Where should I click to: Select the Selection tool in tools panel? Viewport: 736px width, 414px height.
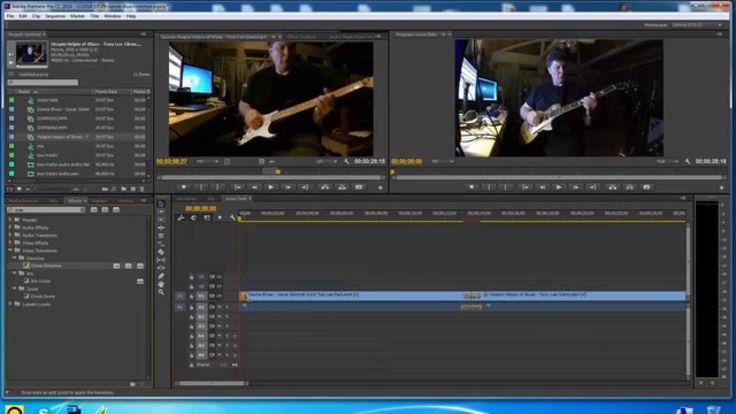161,204
